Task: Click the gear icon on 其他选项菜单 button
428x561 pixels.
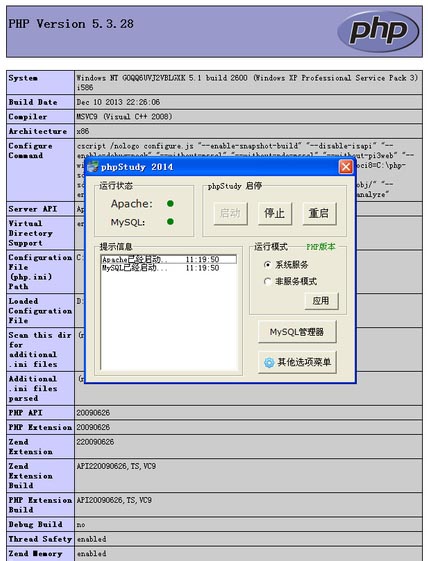Action: (x=269, y=362)
